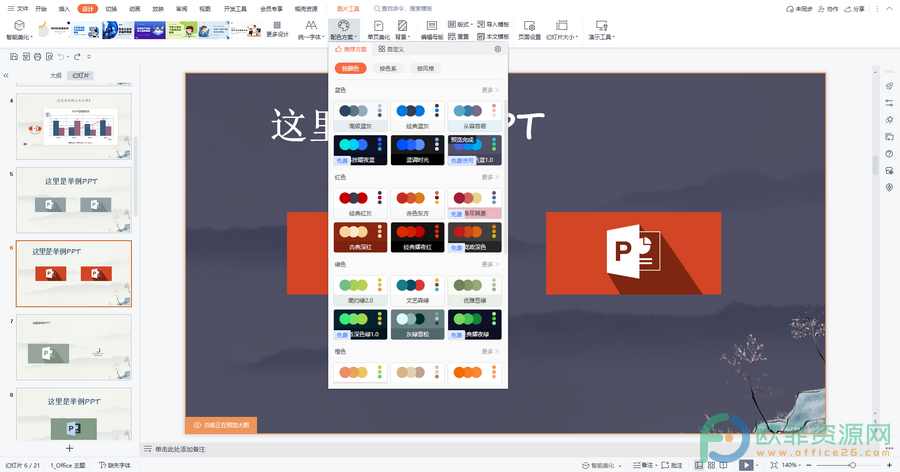Open the 版式 layout dropdown
The image size is (900, 472).
pyautogui.click(x=460, y=24)
